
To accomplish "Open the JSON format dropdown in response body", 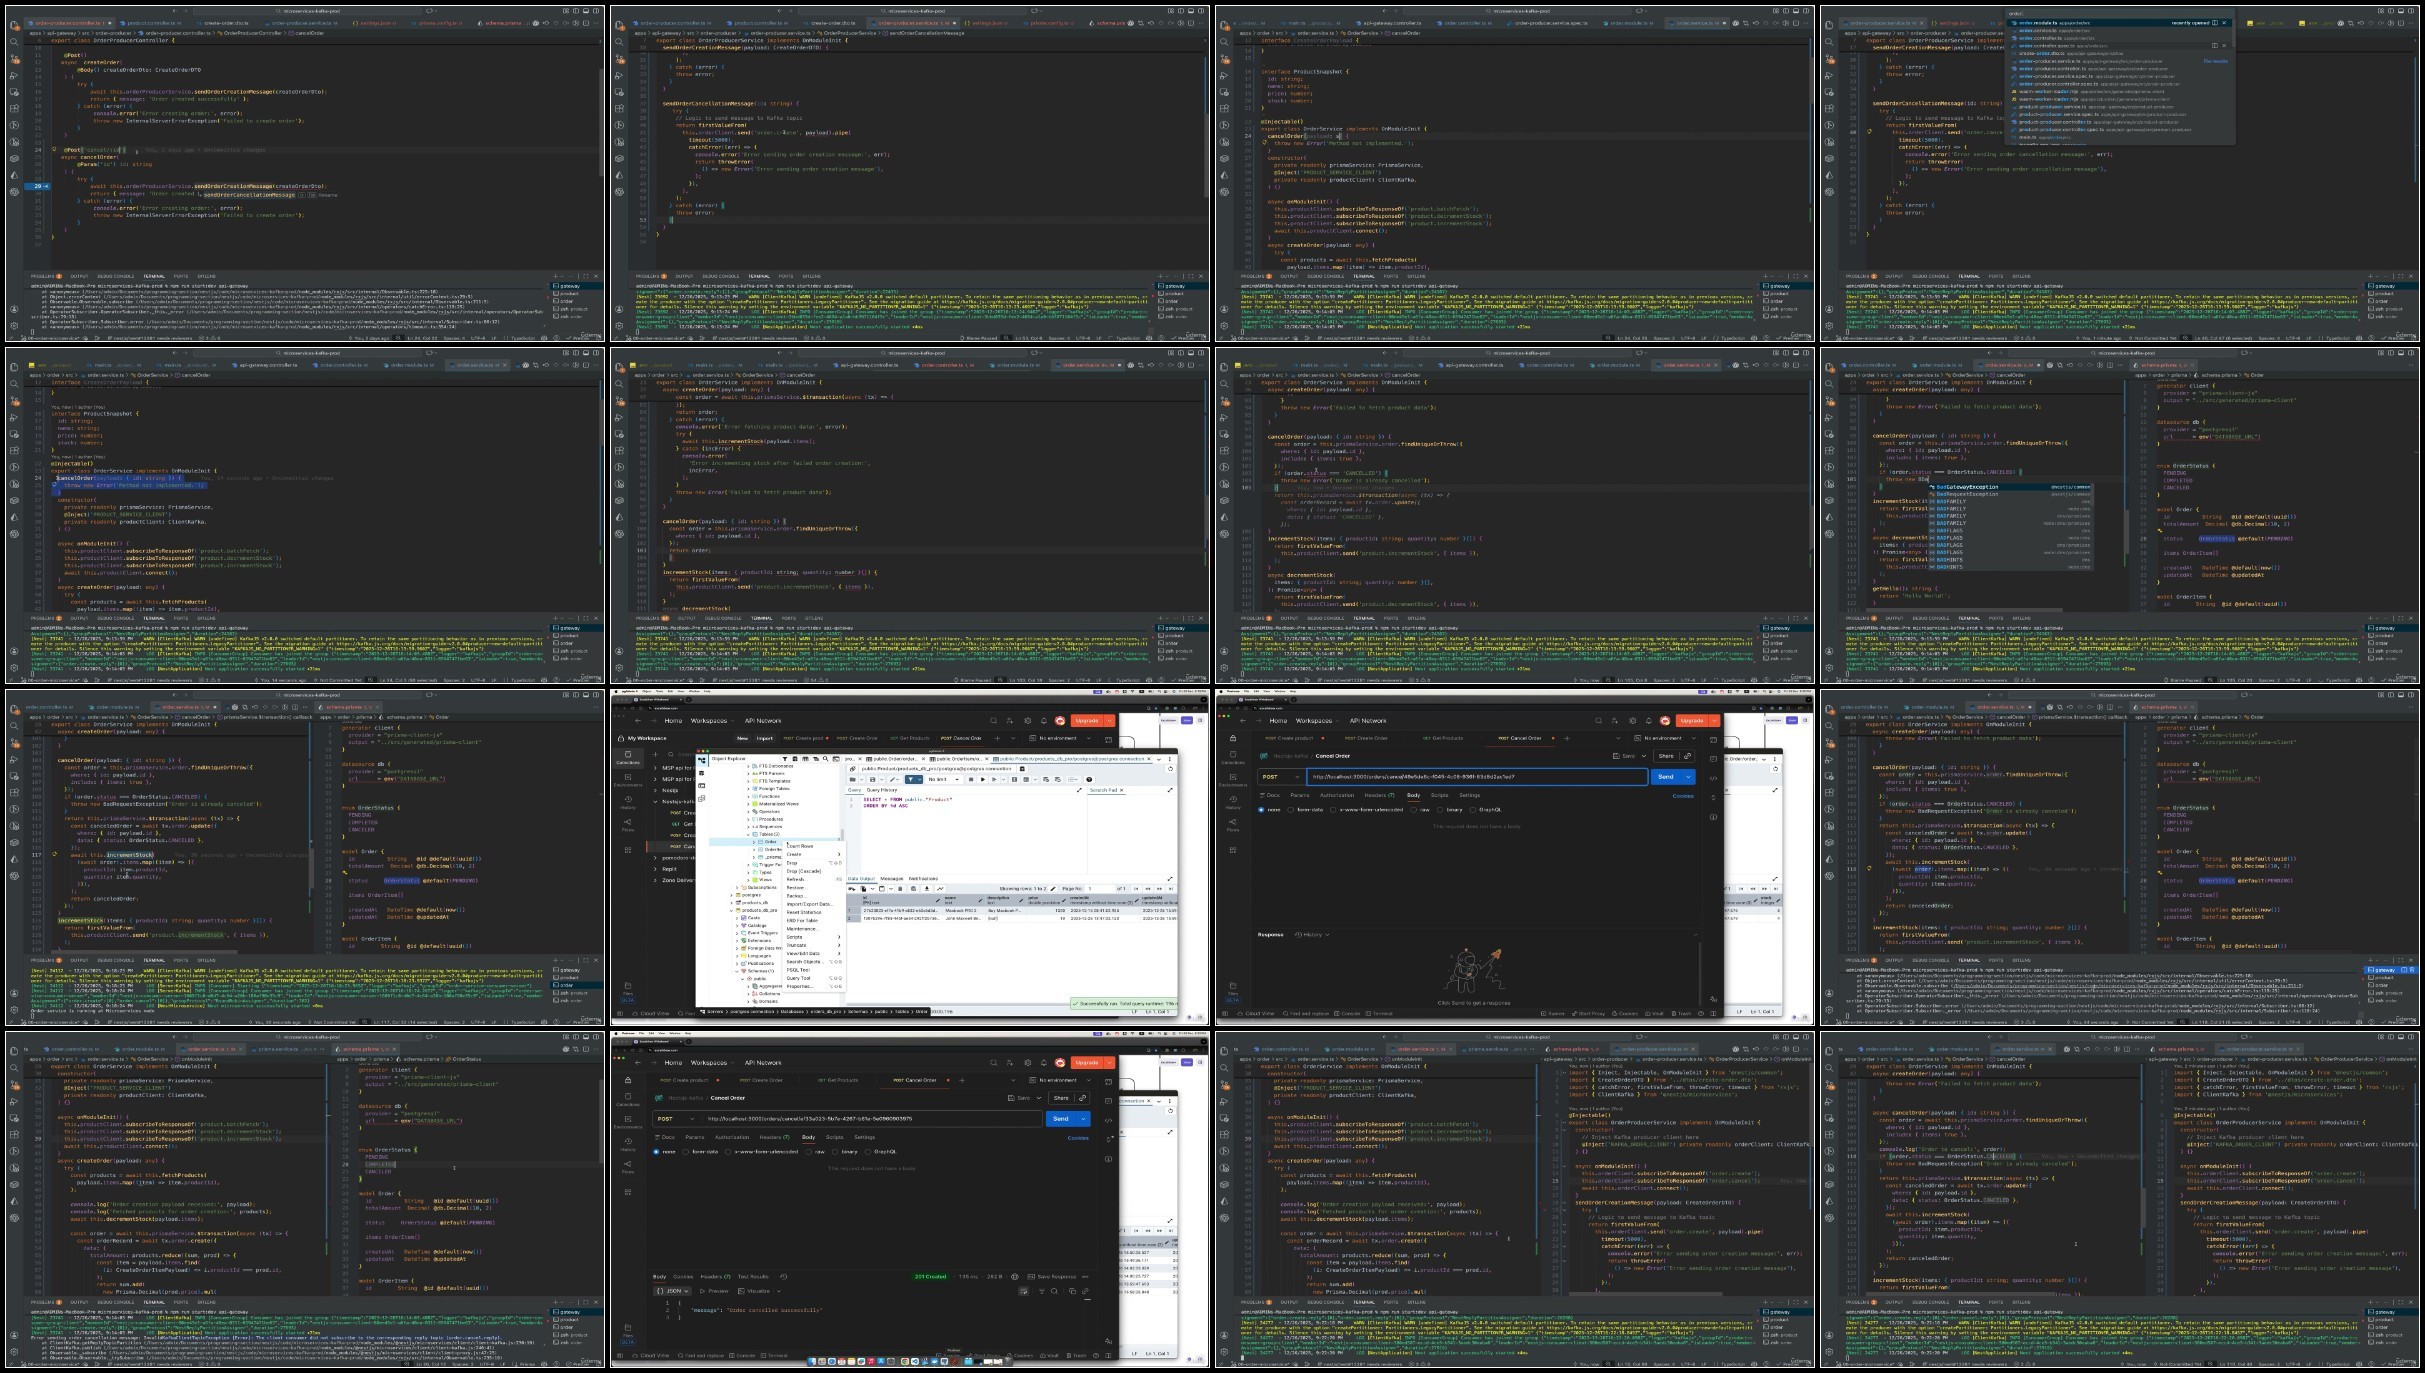I will click(672, 1291).
